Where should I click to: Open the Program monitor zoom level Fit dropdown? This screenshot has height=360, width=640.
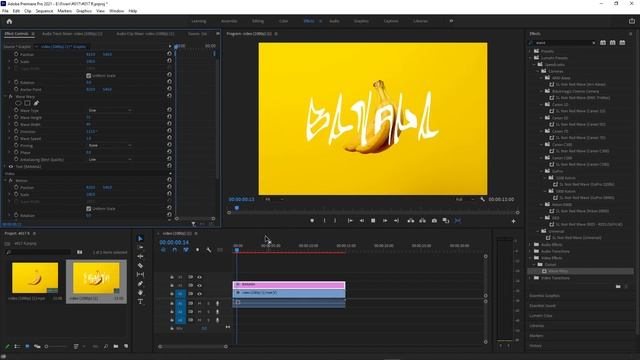click(x=274, y=199)
